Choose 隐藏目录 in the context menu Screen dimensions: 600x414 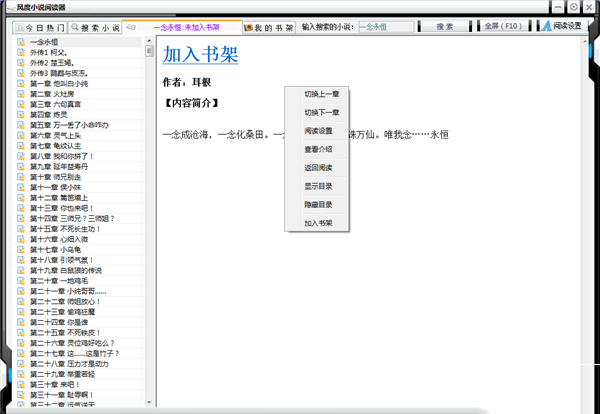tap(318, 205)
